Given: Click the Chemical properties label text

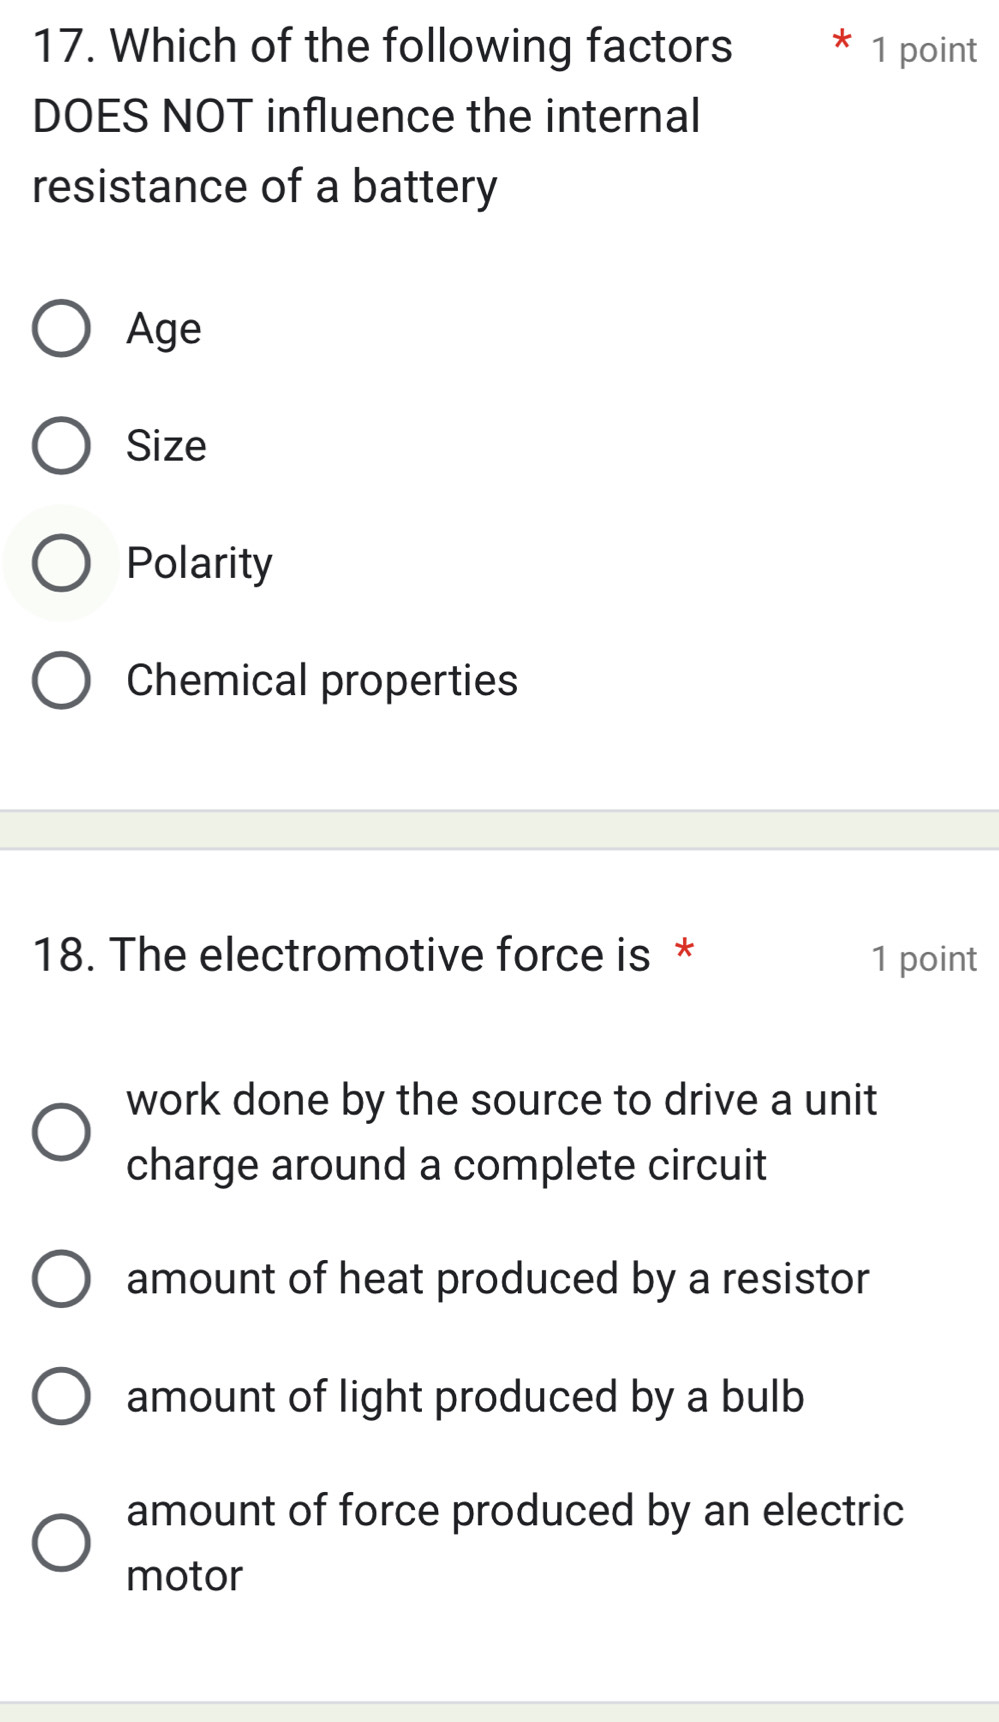Looking at the screenshot, I should [322, 680].
